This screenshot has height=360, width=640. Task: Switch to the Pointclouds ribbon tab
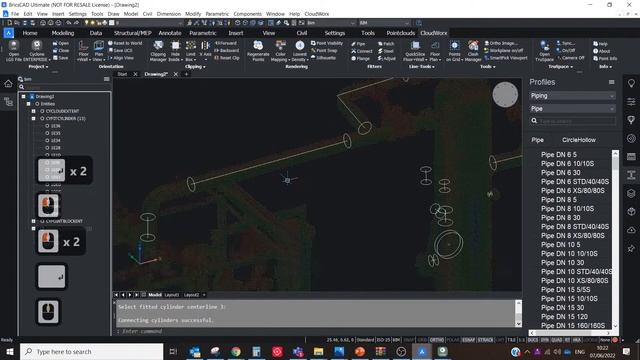[x=400, y=33]
